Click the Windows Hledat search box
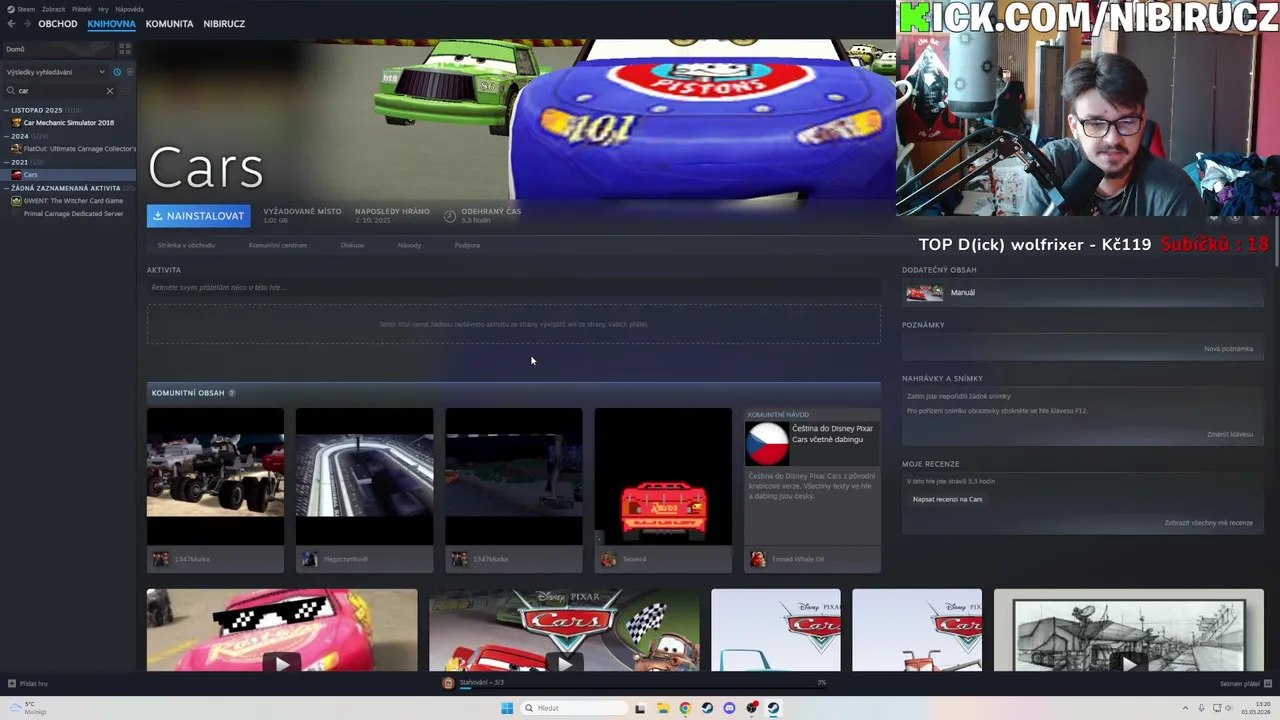Screen dimensions: 1280x720 tap(574, 708)
